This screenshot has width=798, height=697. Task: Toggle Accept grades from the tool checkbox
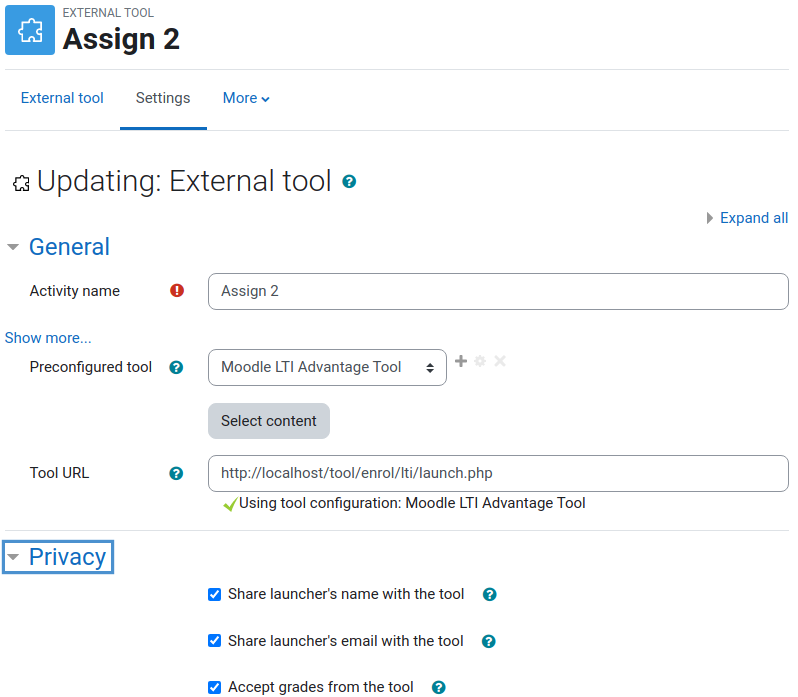(x=215, y=687)
